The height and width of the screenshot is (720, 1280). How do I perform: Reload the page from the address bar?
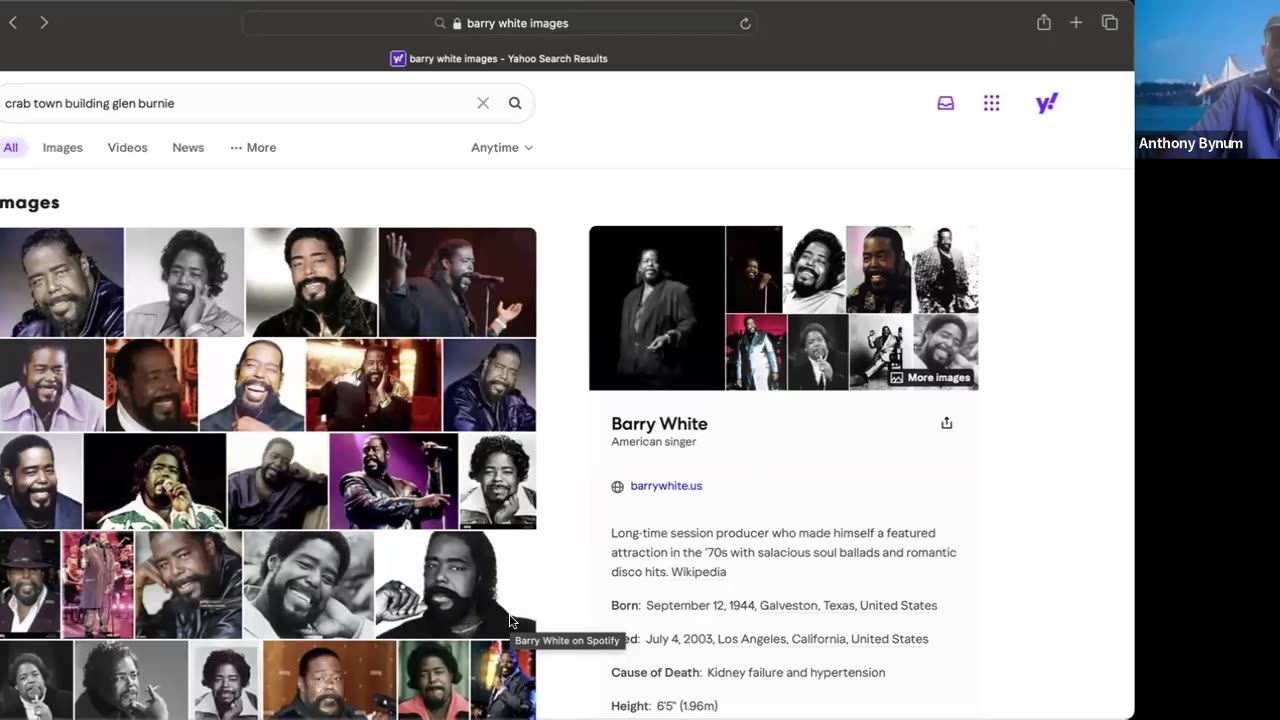click(745, 23)
